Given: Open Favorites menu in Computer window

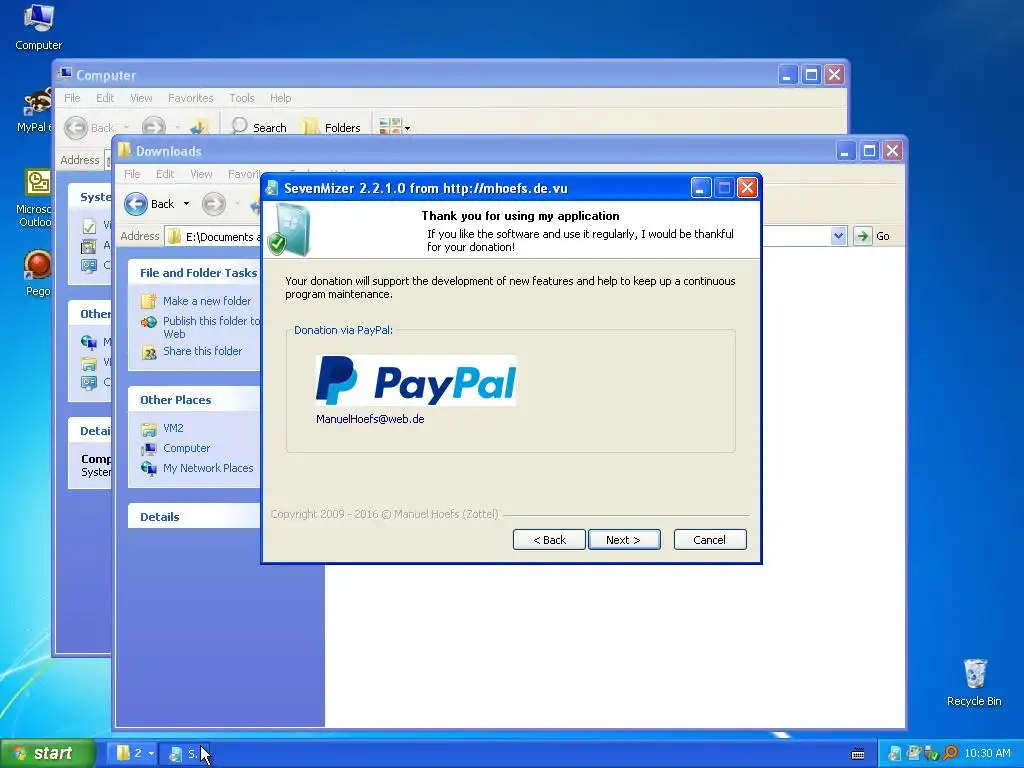Looking at the screenshot, I should click(191, 98).
